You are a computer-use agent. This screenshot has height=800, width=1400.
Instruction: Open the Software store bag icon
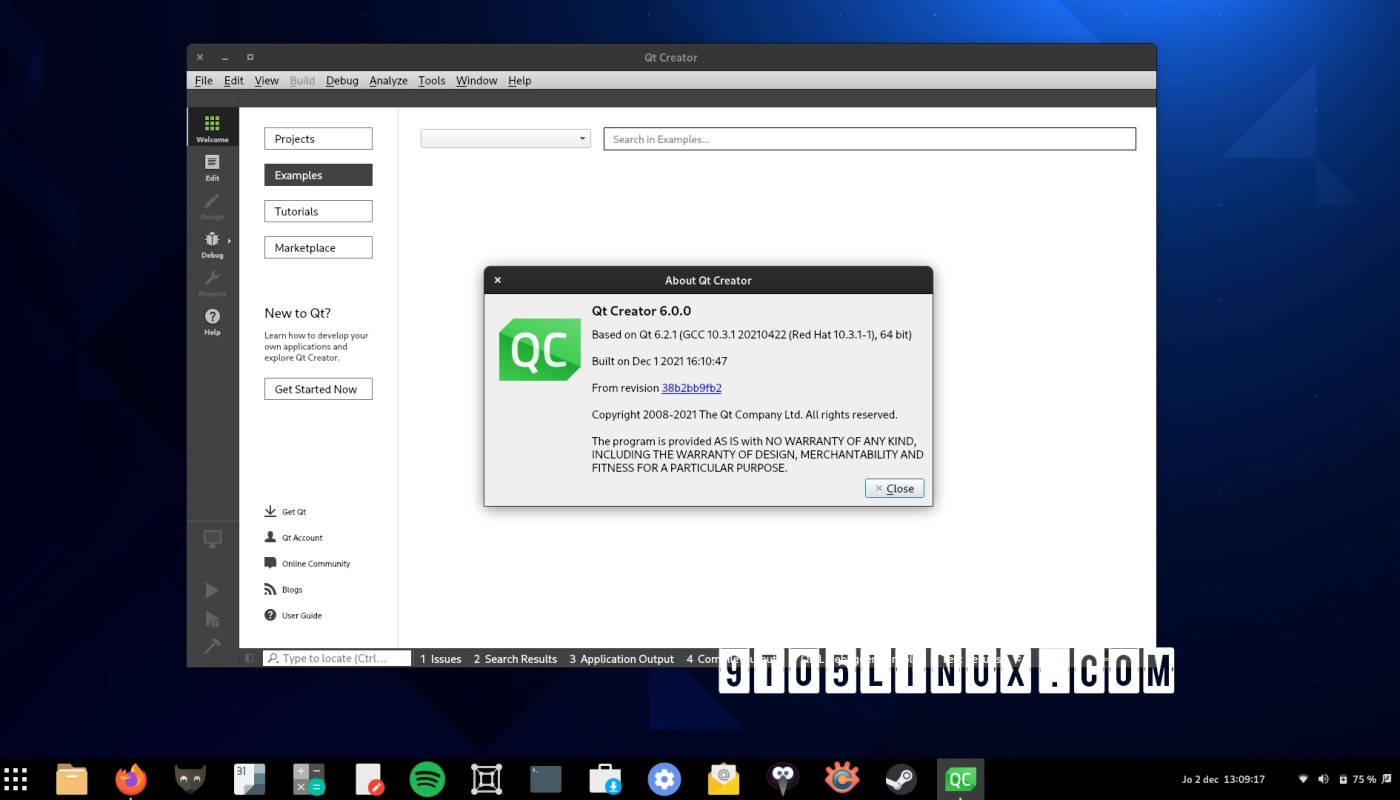click(605, 779)
